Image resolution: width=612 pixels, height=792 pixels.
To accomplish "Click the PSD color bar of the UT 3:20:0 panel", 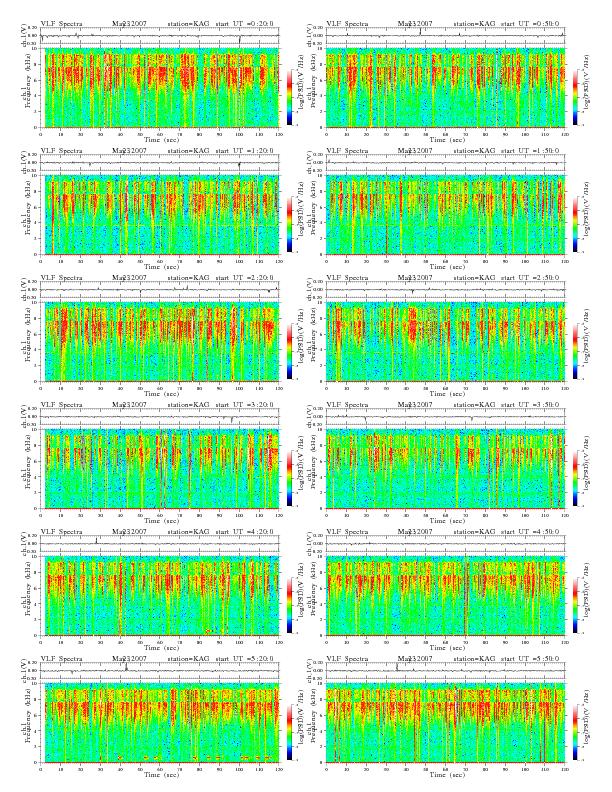I will (290, 478).
